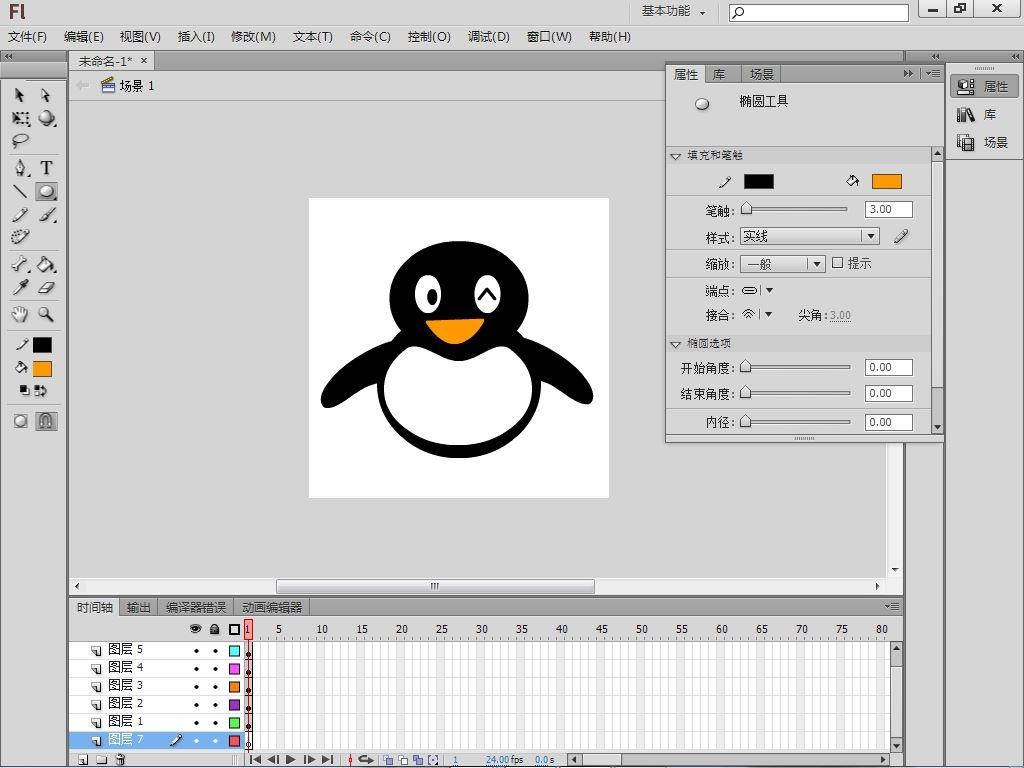Select the Deco tool
This screenshot has width=1024, height=768.
click(20, 236)
